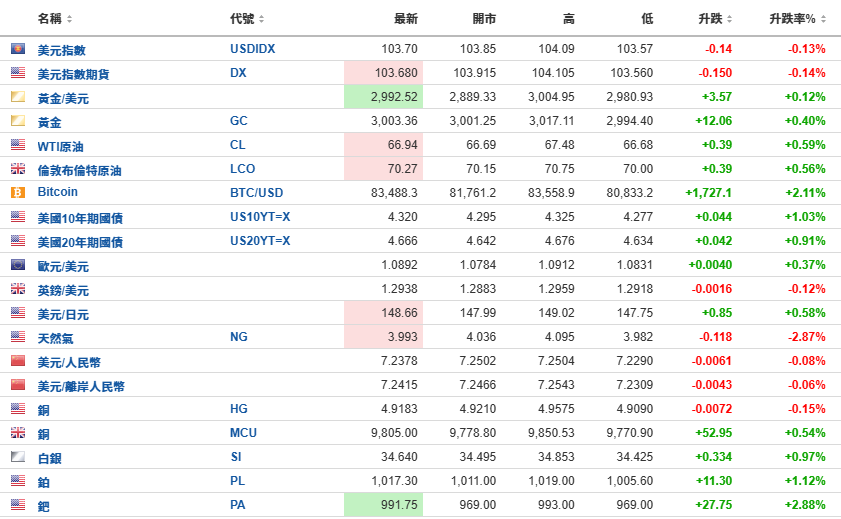Sort by 升跌 column arrows
Viewport: 841px width, 519px height.
coord(729,19)
